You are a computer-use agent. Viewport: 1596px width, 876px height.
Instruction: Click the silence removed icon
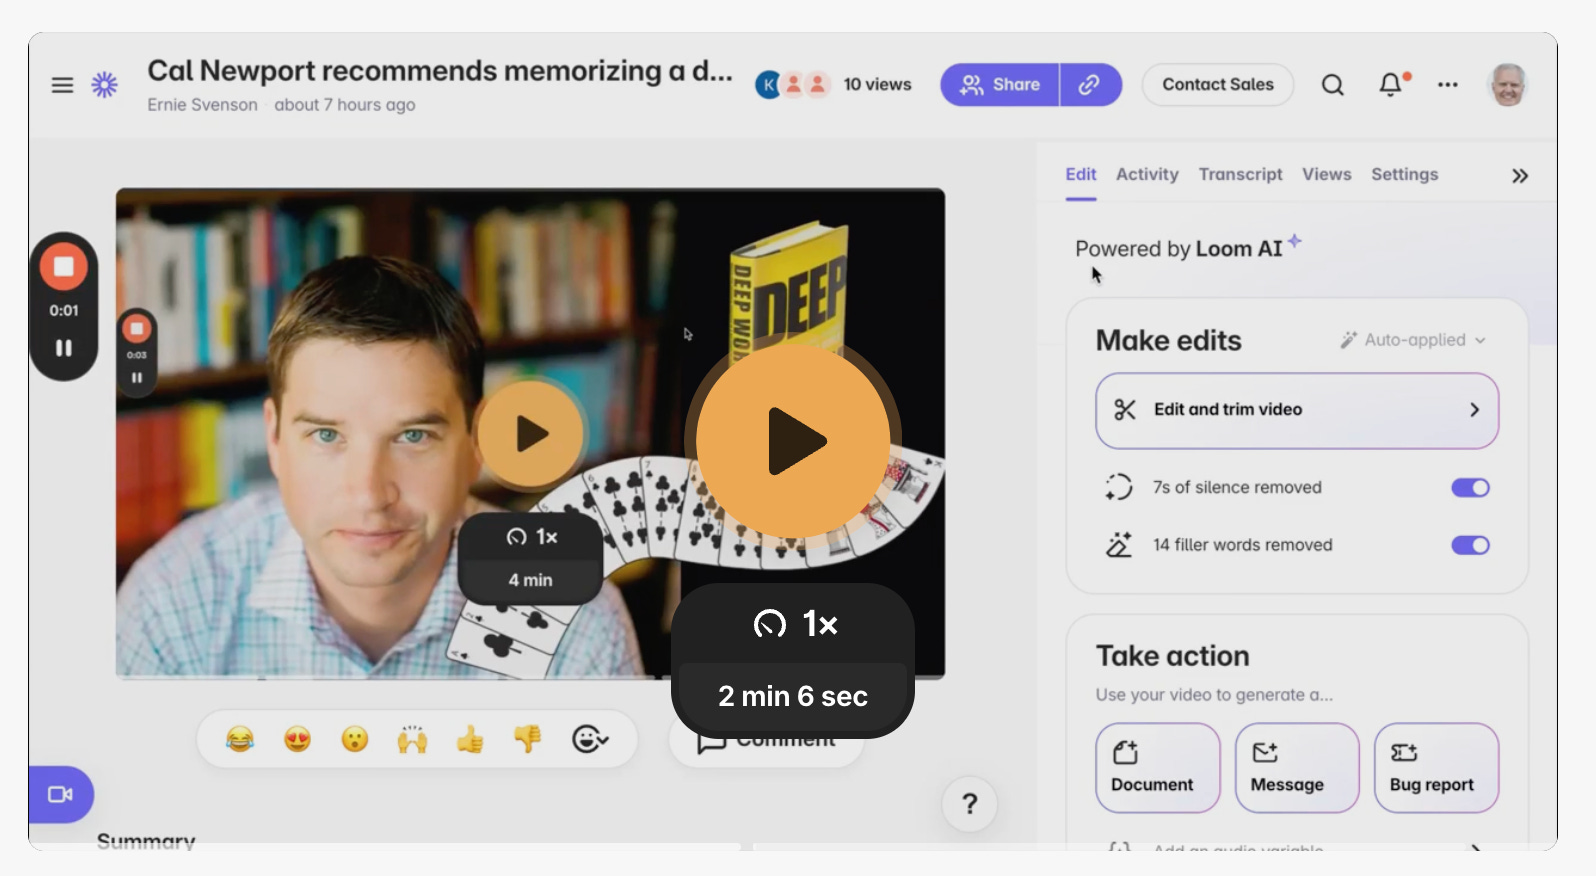tap(1119, 487)
